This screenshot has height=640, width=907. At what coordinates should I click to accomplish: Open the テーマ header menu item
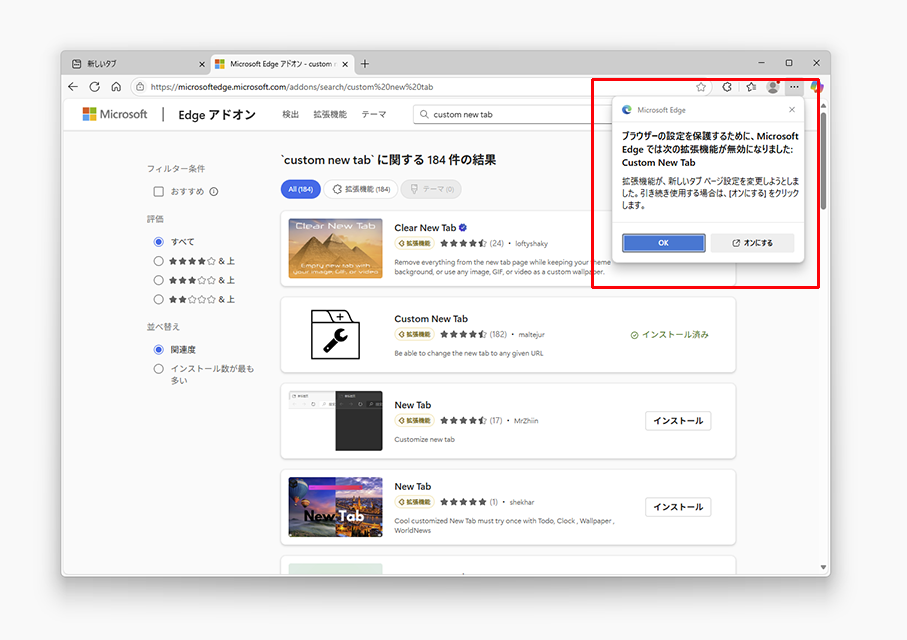pyautogui.click(x=374, y=115)
